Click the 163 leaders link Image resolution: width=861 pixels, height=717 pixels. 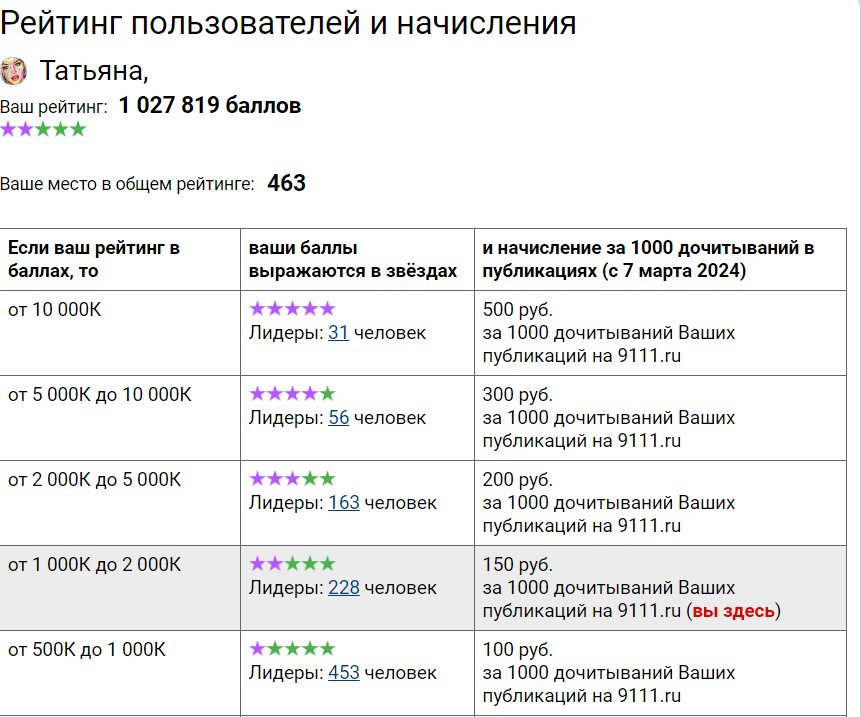pos(343,502)
